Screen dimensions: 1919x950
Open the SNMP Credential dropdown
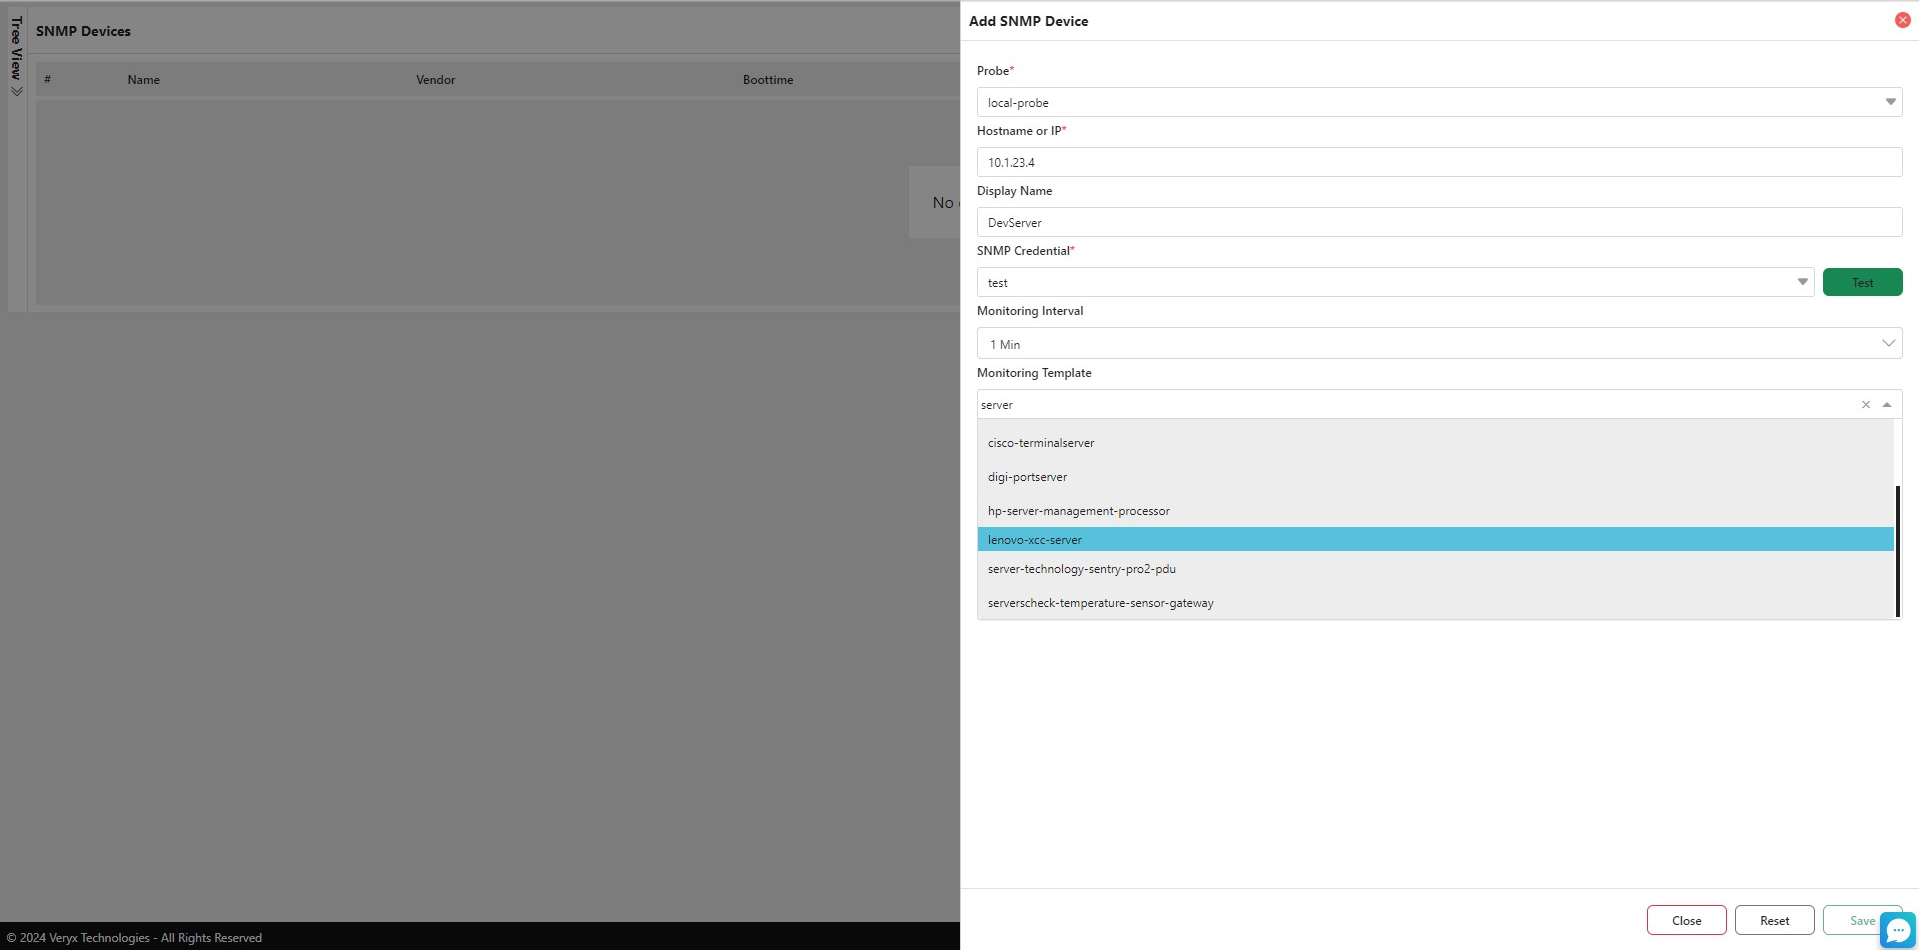pyautogui.click(x=1802, y=282)
